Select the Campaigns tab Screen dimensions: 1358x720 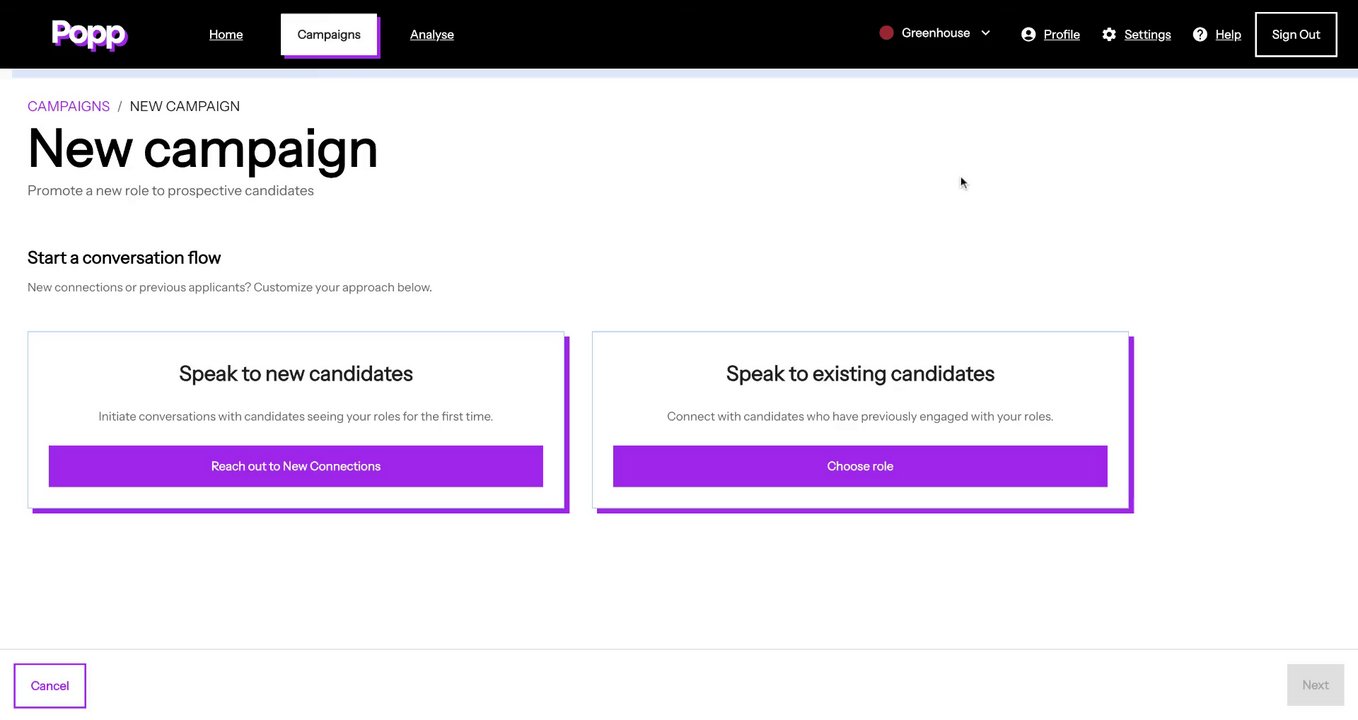pyautogui.click(x=329, y=34)
